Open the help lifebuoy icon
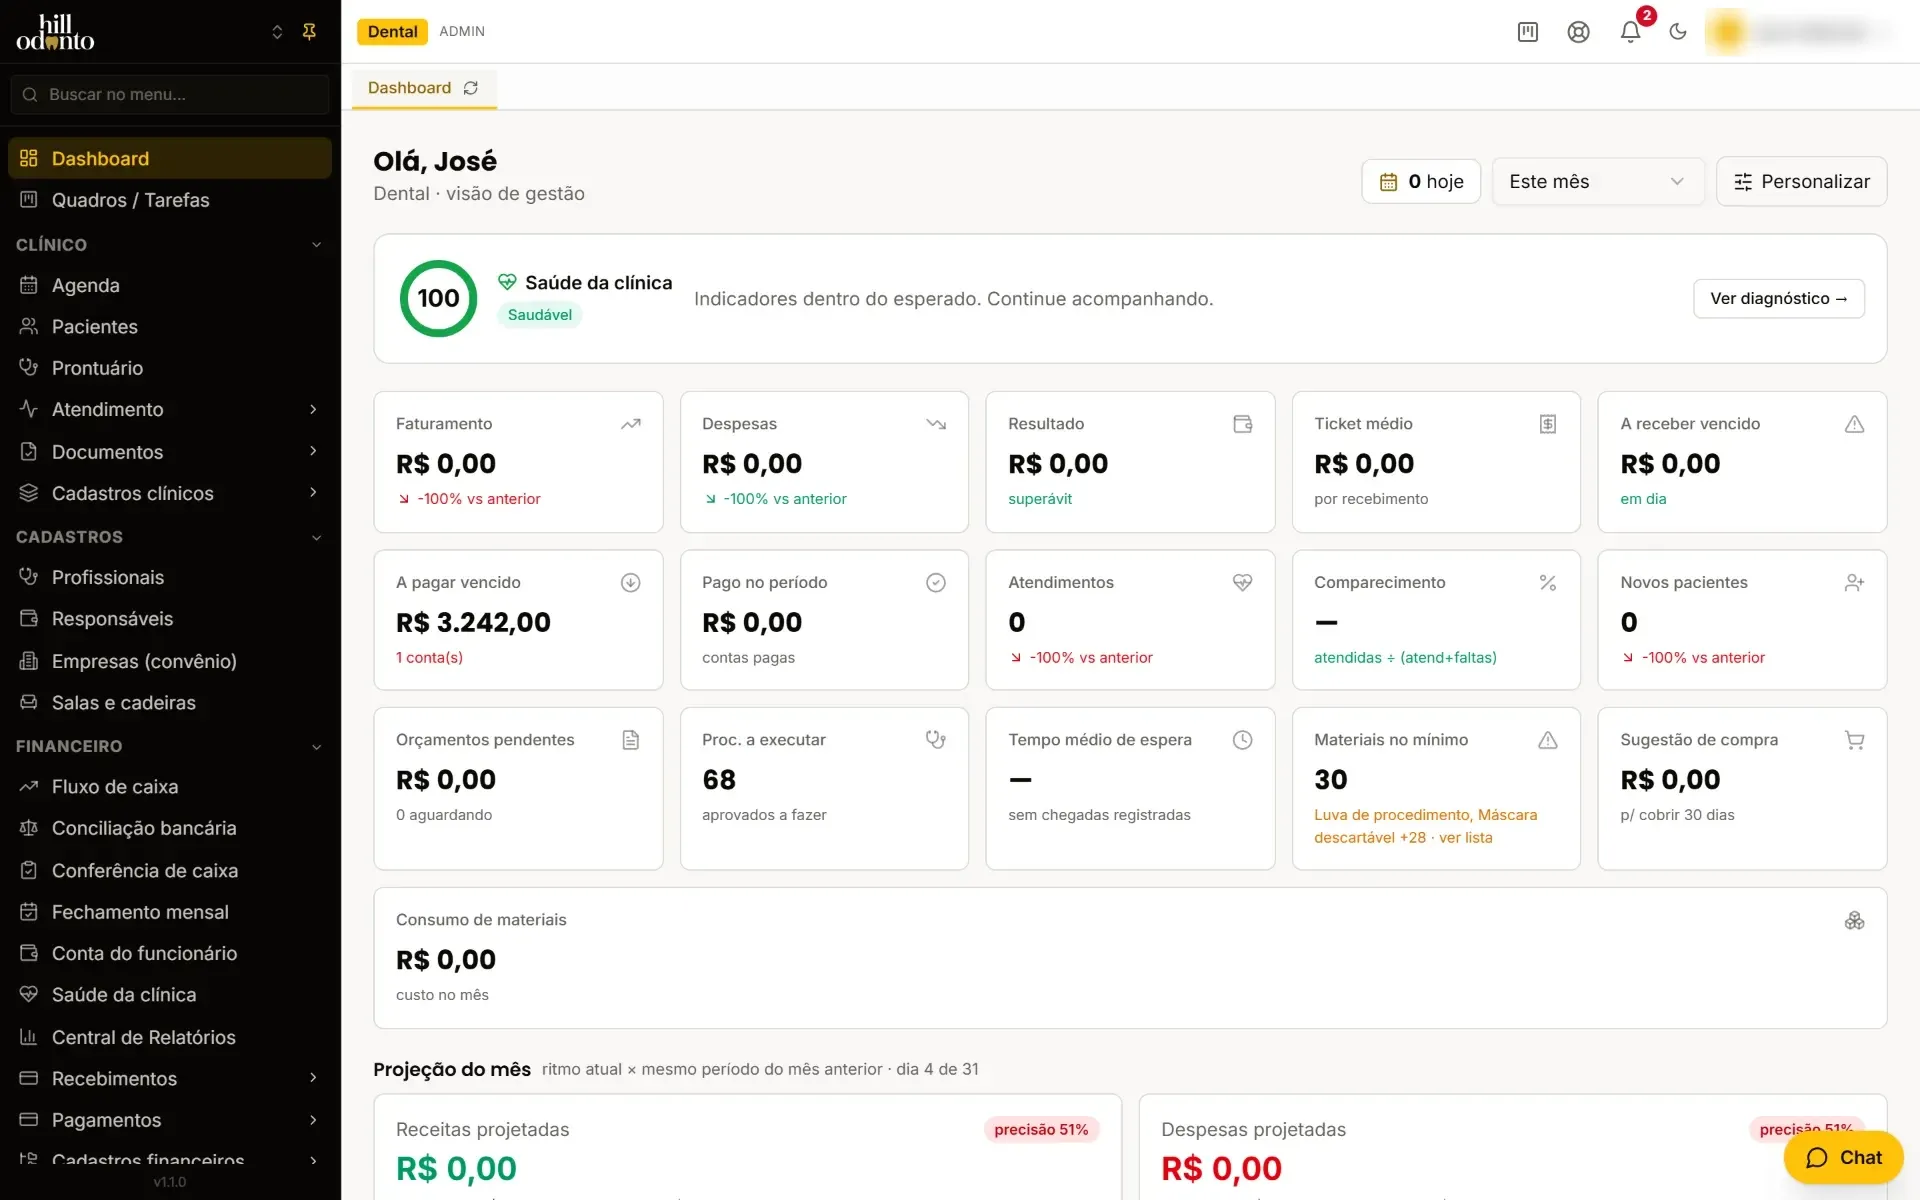Viewport: 1920px width, 1200px height. click(x=1578, y=32)
